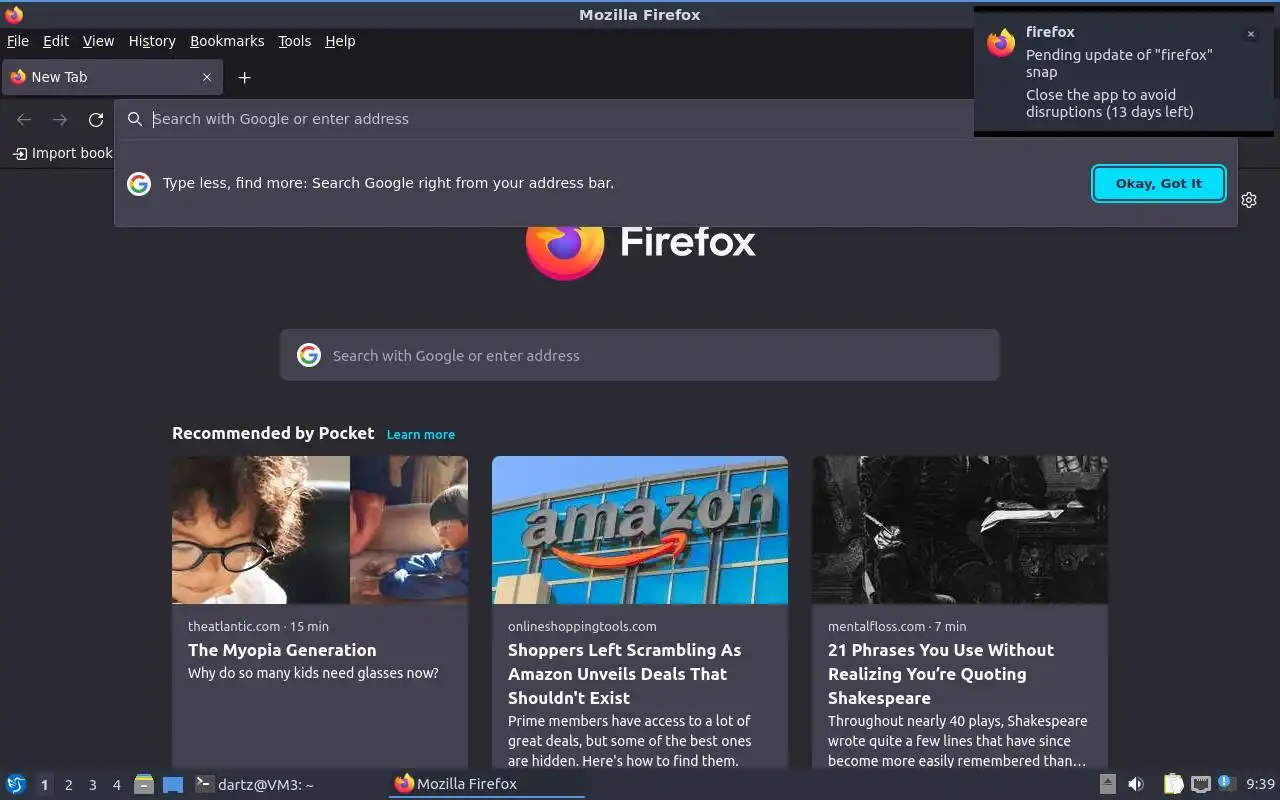Open the File menu
This screenshot has height=800, width=1280.
click(x=18, y=41)
